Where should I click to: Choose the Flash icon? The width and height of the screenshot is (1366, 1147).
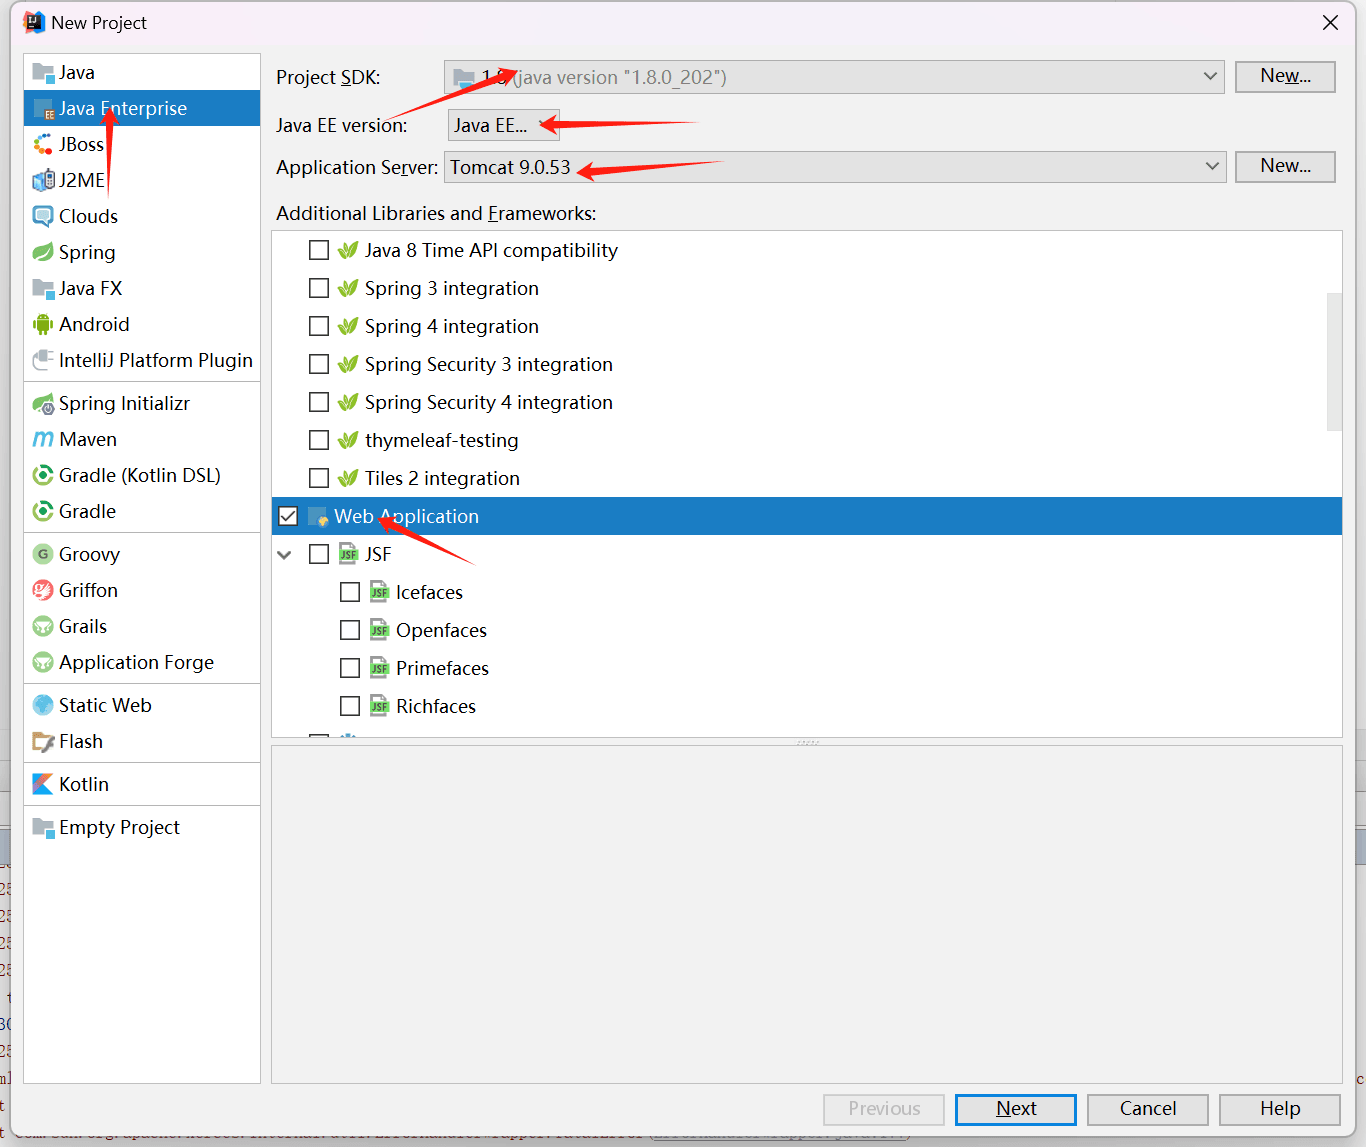pyautogui.click(x=43, y=741)
